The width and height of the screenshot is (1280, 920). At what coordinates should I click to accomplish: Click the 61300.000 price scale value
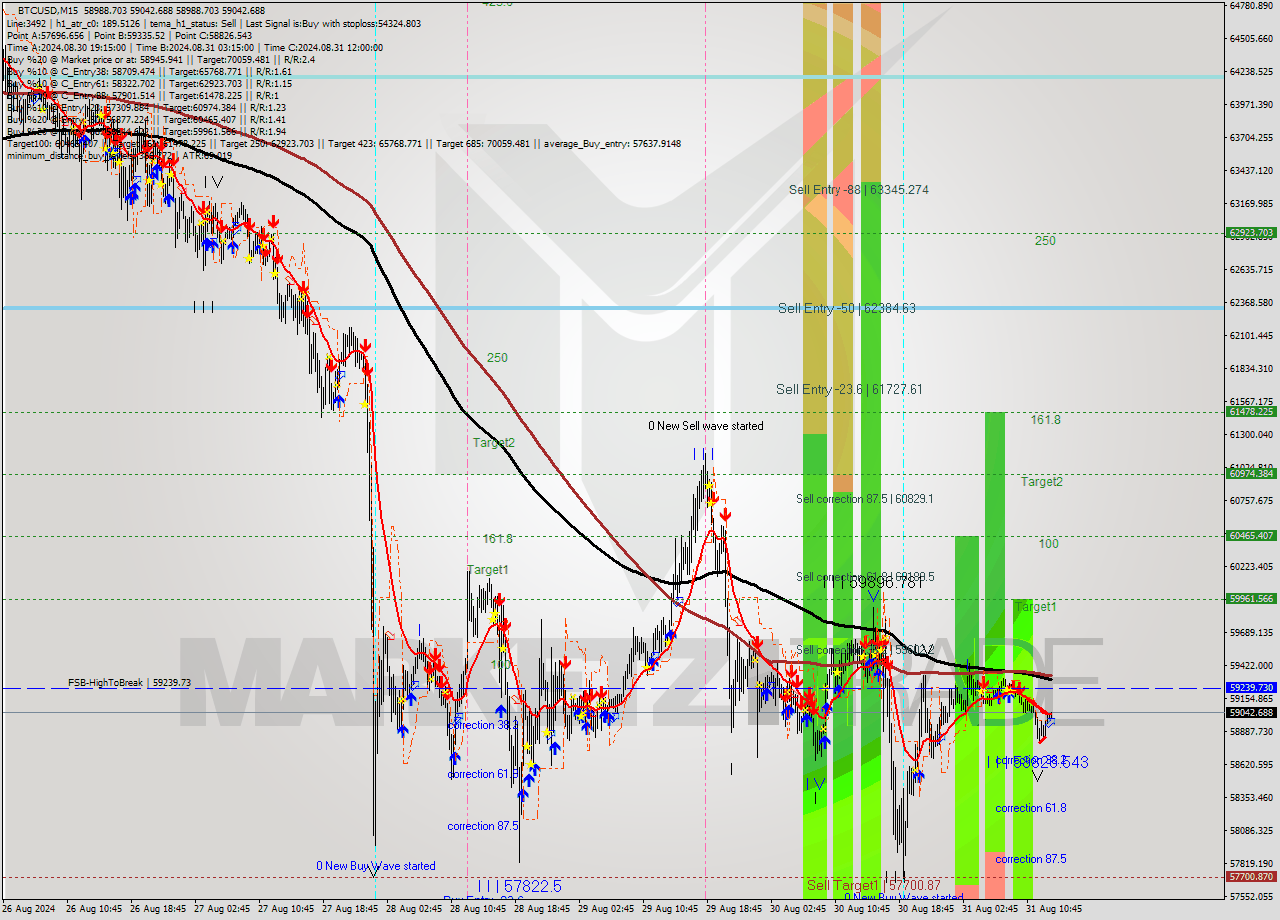click(x=1250, y=435)
